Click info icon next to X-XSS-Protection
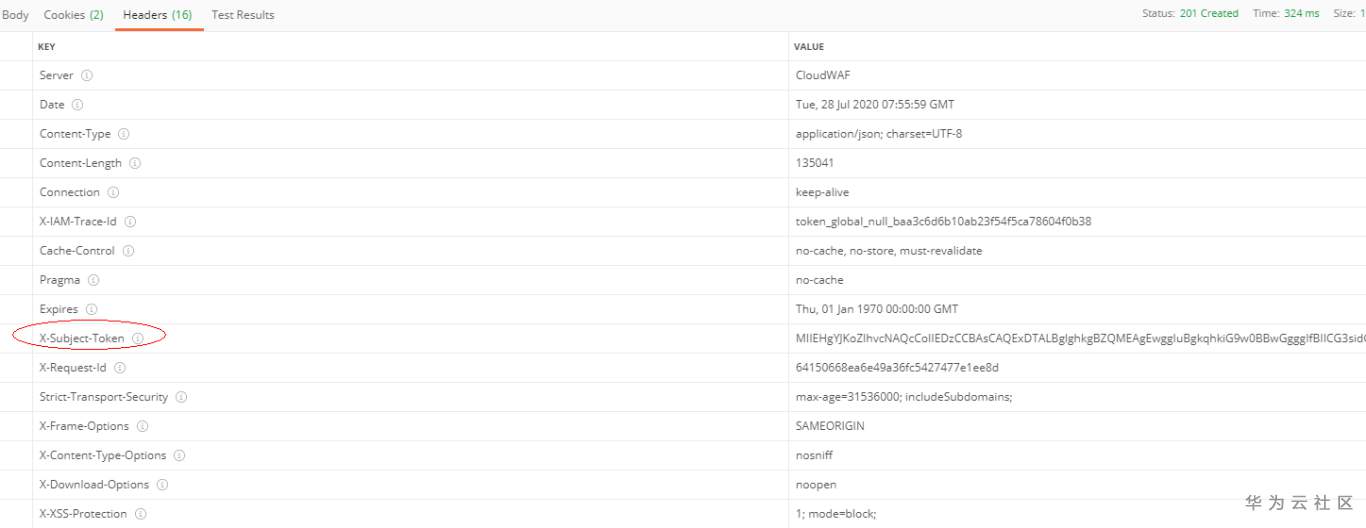Image resolution: width=1366 pixels, height=528 pixels. [140, 514]
